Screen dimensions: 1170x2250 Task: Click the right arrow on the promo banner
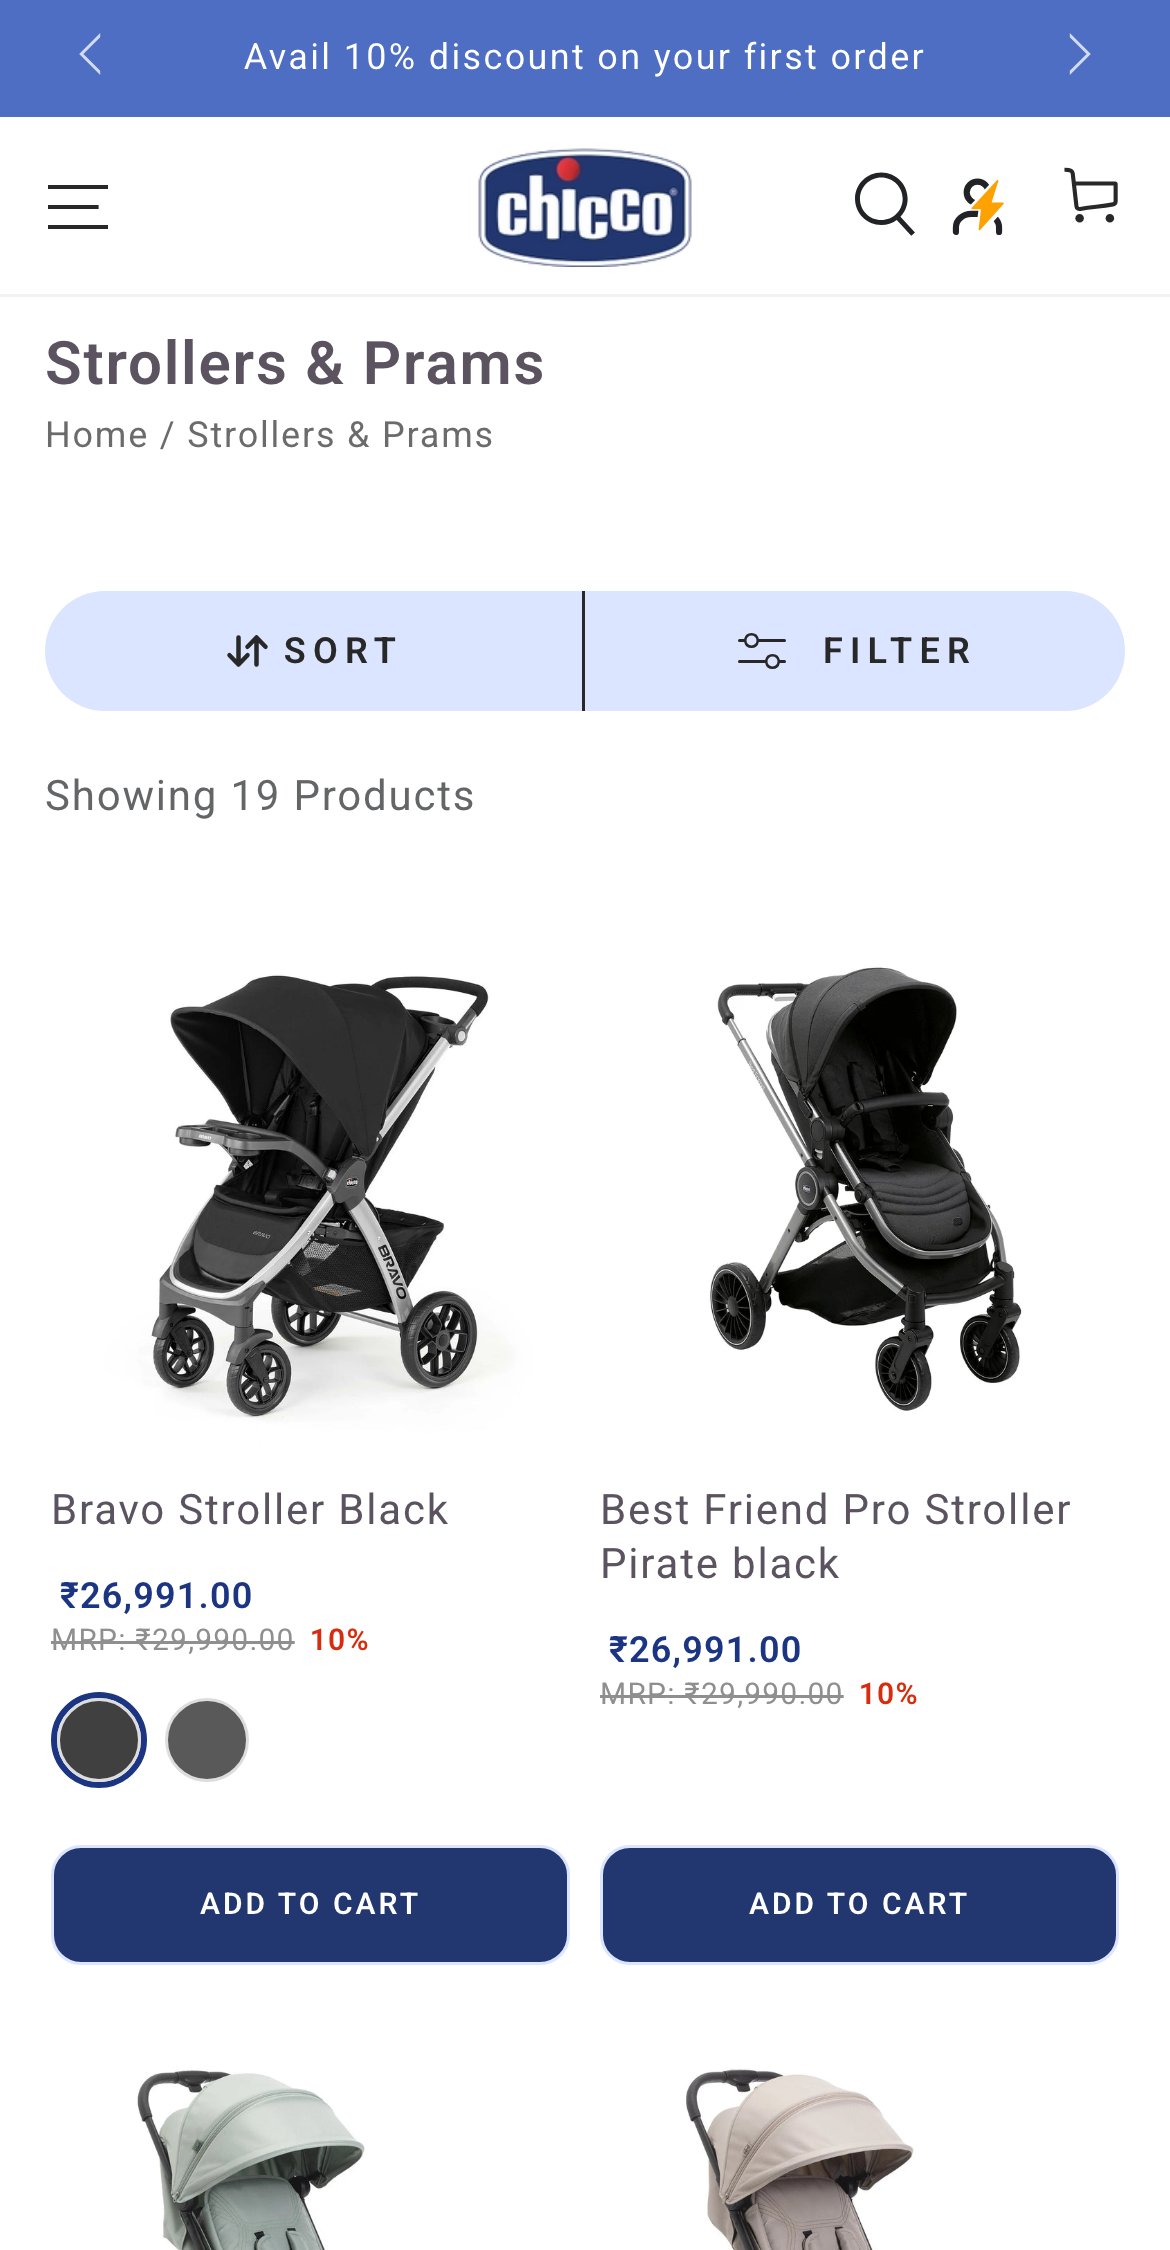(x=1080, y=56)
